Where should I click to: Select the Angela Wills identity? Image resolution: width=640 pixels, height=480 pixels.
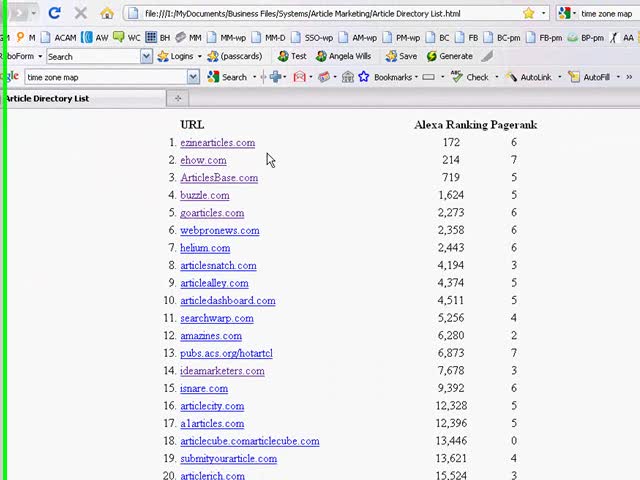click(x=343, y=56)
